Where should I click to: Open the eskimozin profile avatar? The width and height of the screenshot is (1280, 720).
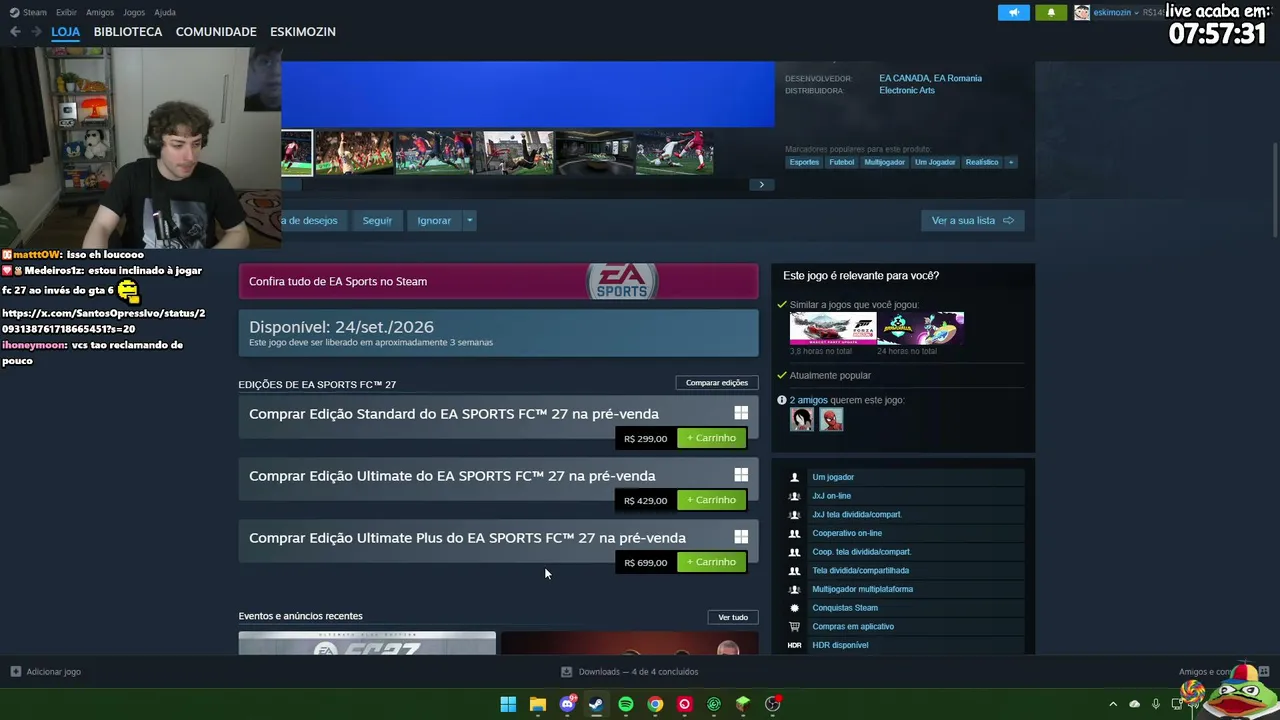[x=1082, y=13]
